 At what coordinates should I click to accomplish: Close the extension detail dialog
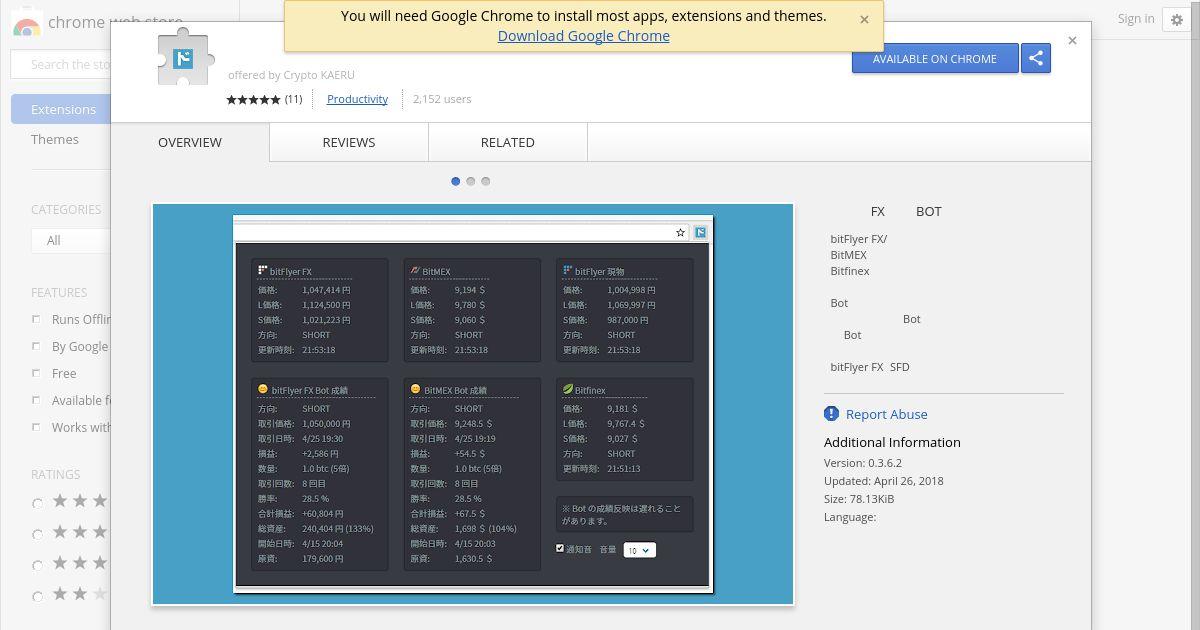point(1072,41)
